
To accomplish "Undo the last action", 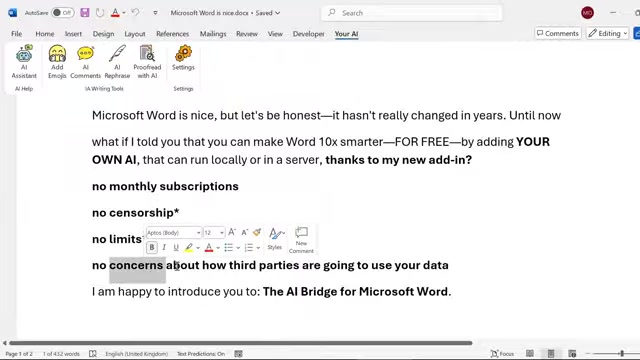I will click(x=135, y=13).
